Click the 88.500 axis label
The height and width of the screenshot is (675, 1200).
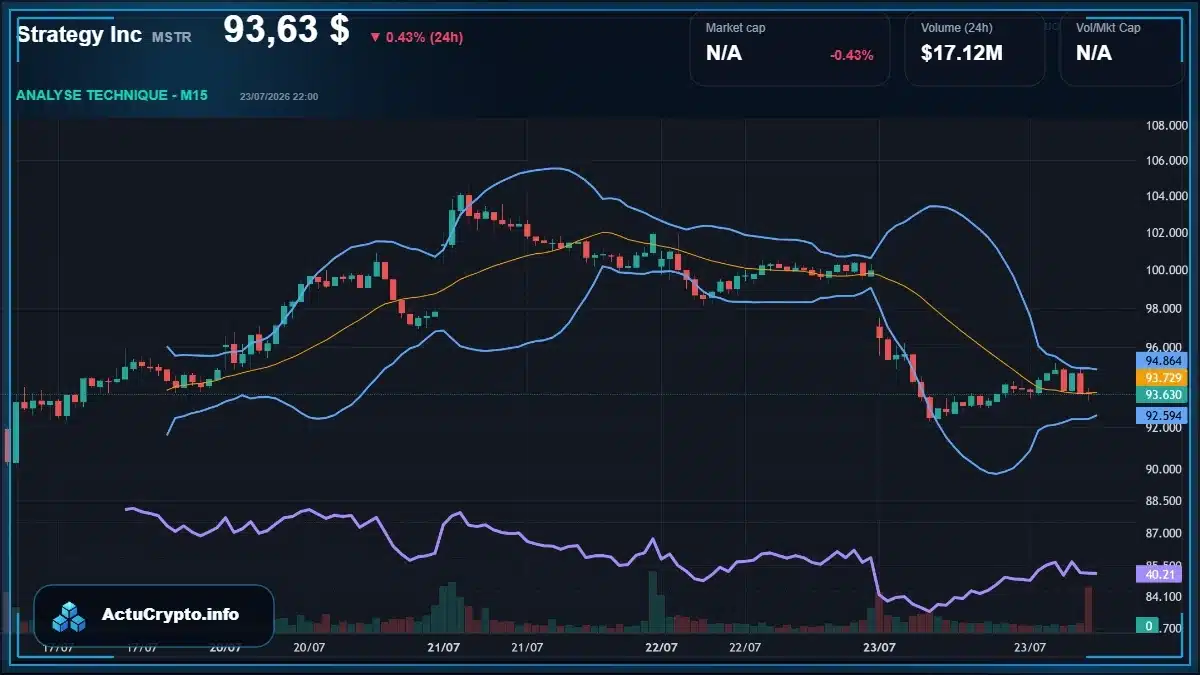(1165, 501)
